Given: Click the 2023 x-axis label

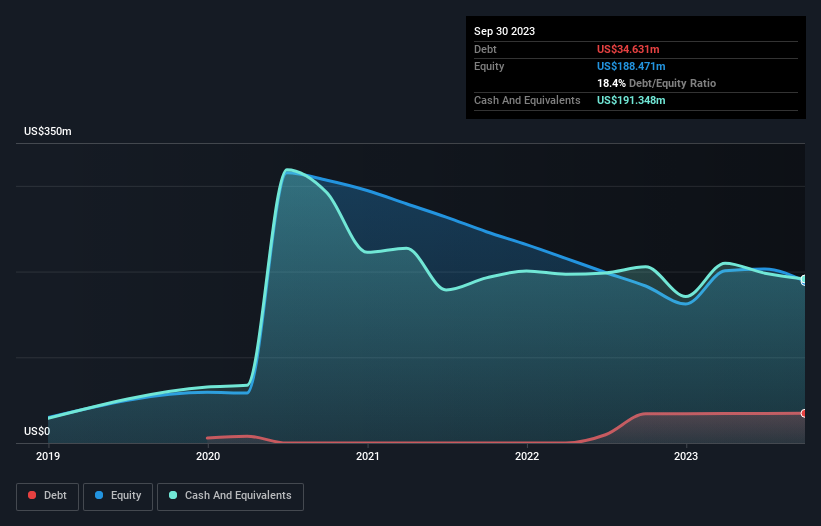Looking at the screenshot, I should (686, 456).
